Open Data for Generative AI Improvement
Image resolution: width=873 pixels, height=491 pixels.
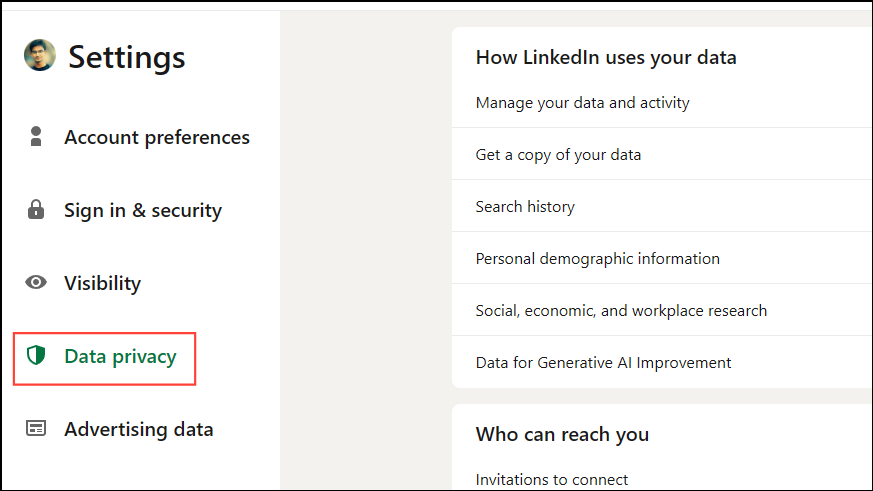603,362
